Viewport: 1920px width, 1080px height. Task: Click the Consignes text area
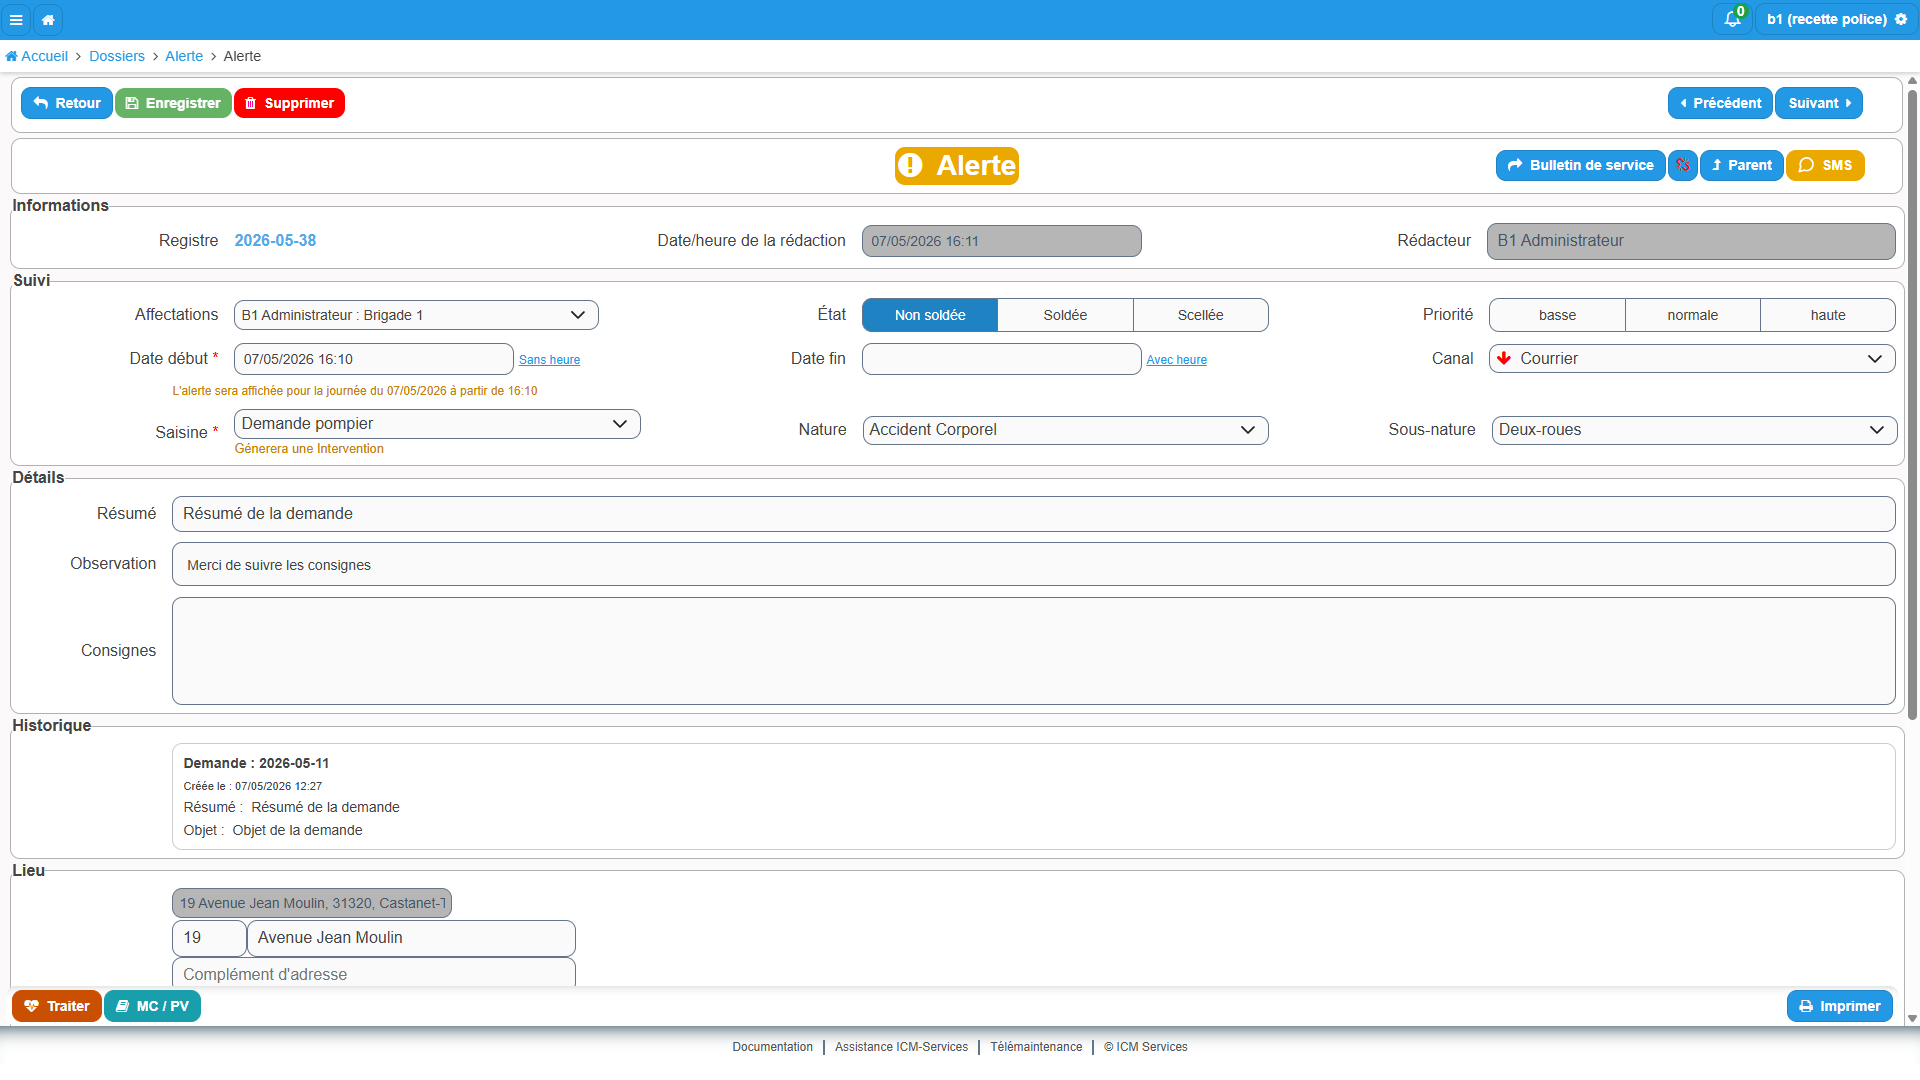[x=1033, y=651]
